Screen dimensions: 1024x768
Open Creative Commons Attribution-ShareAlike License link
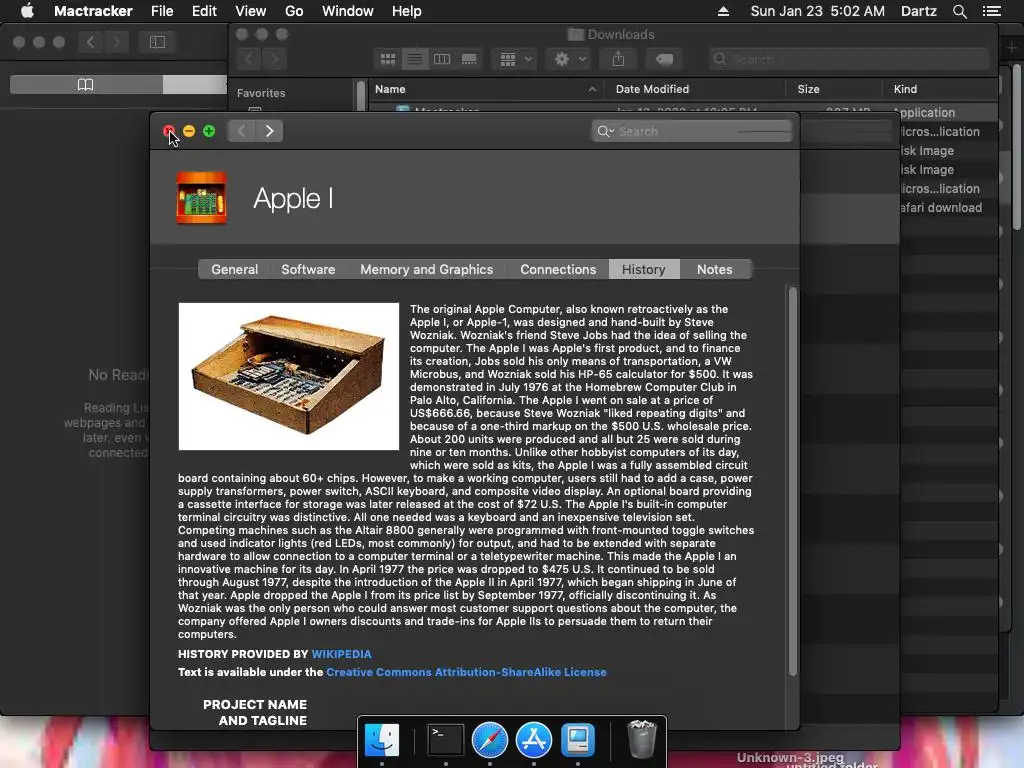(466, 672)
